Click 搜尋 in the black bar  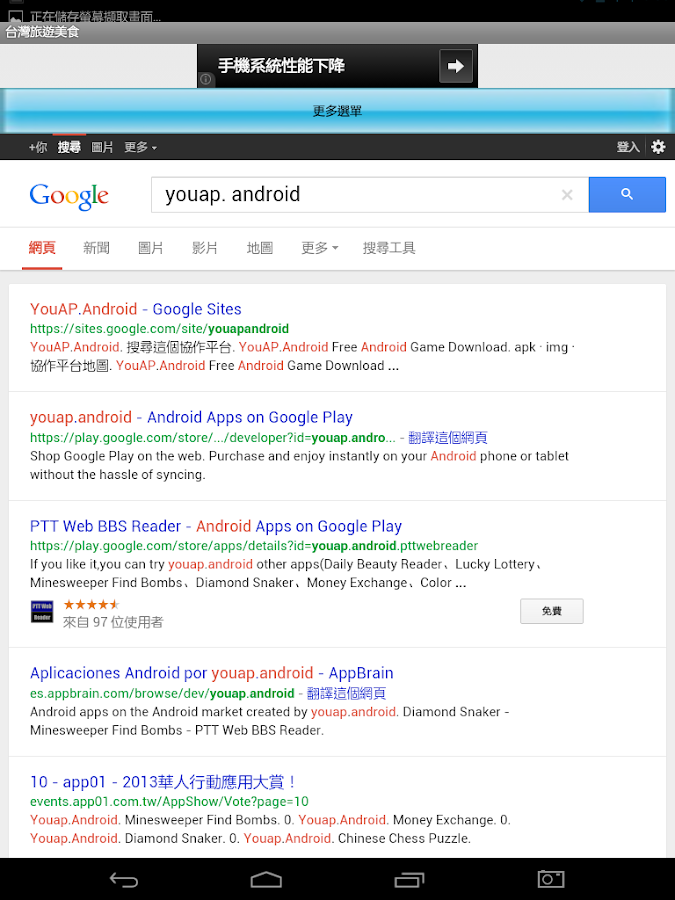[69, 148]
